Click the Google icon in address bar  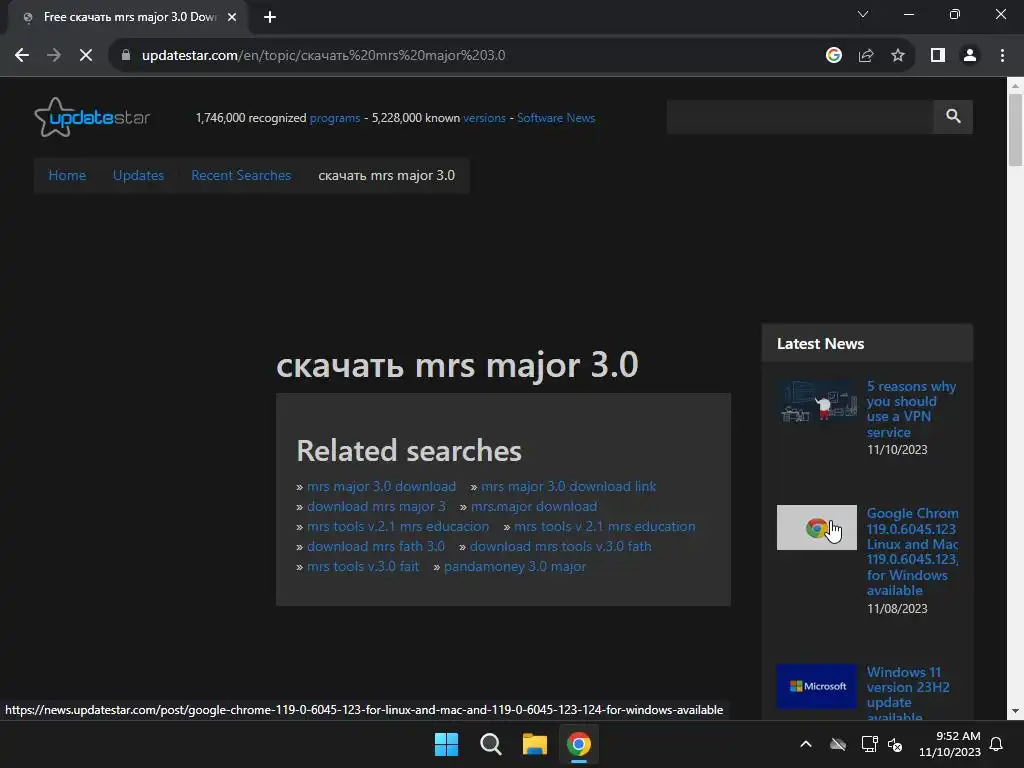pos(834,56)
